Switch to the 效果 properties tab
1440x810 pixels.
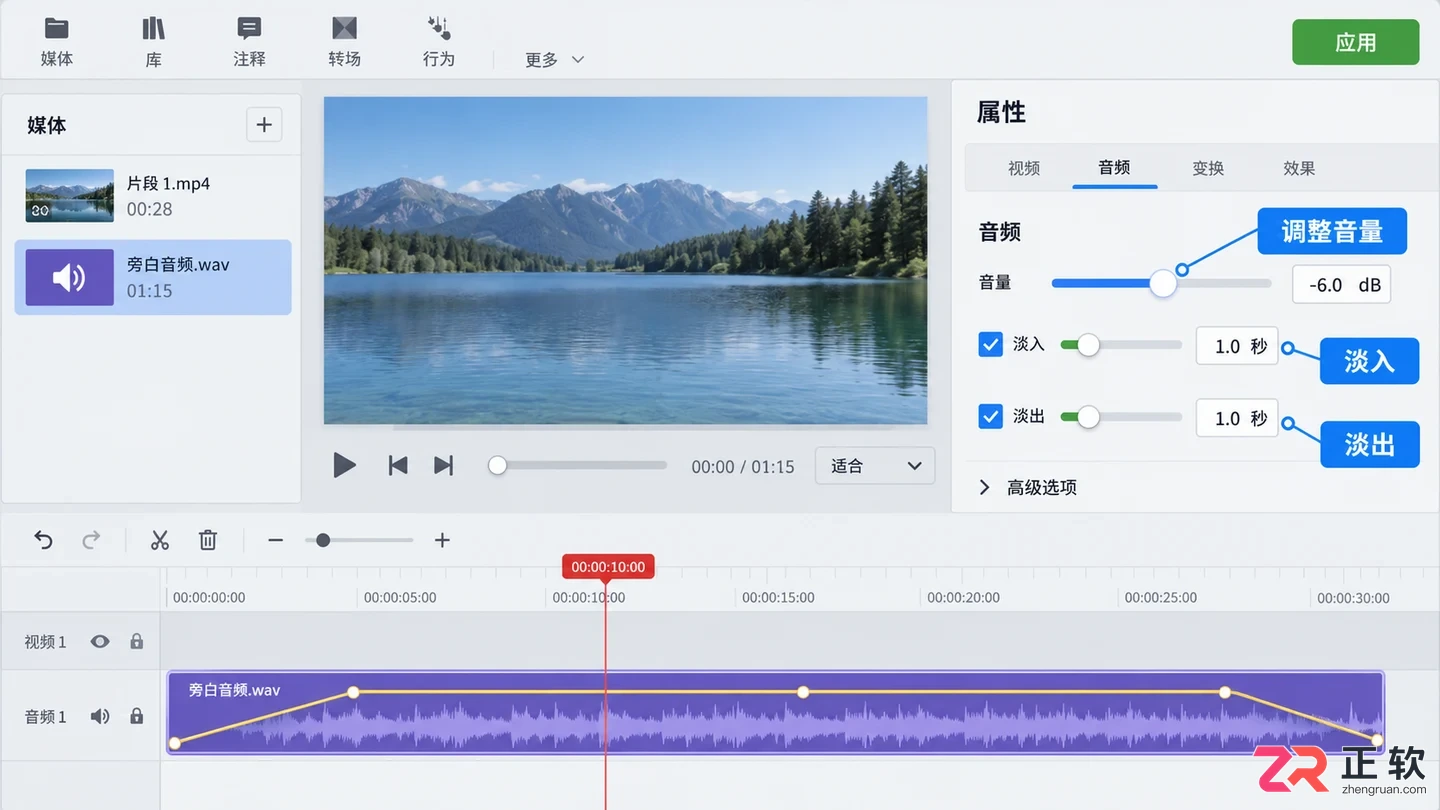1299,168
